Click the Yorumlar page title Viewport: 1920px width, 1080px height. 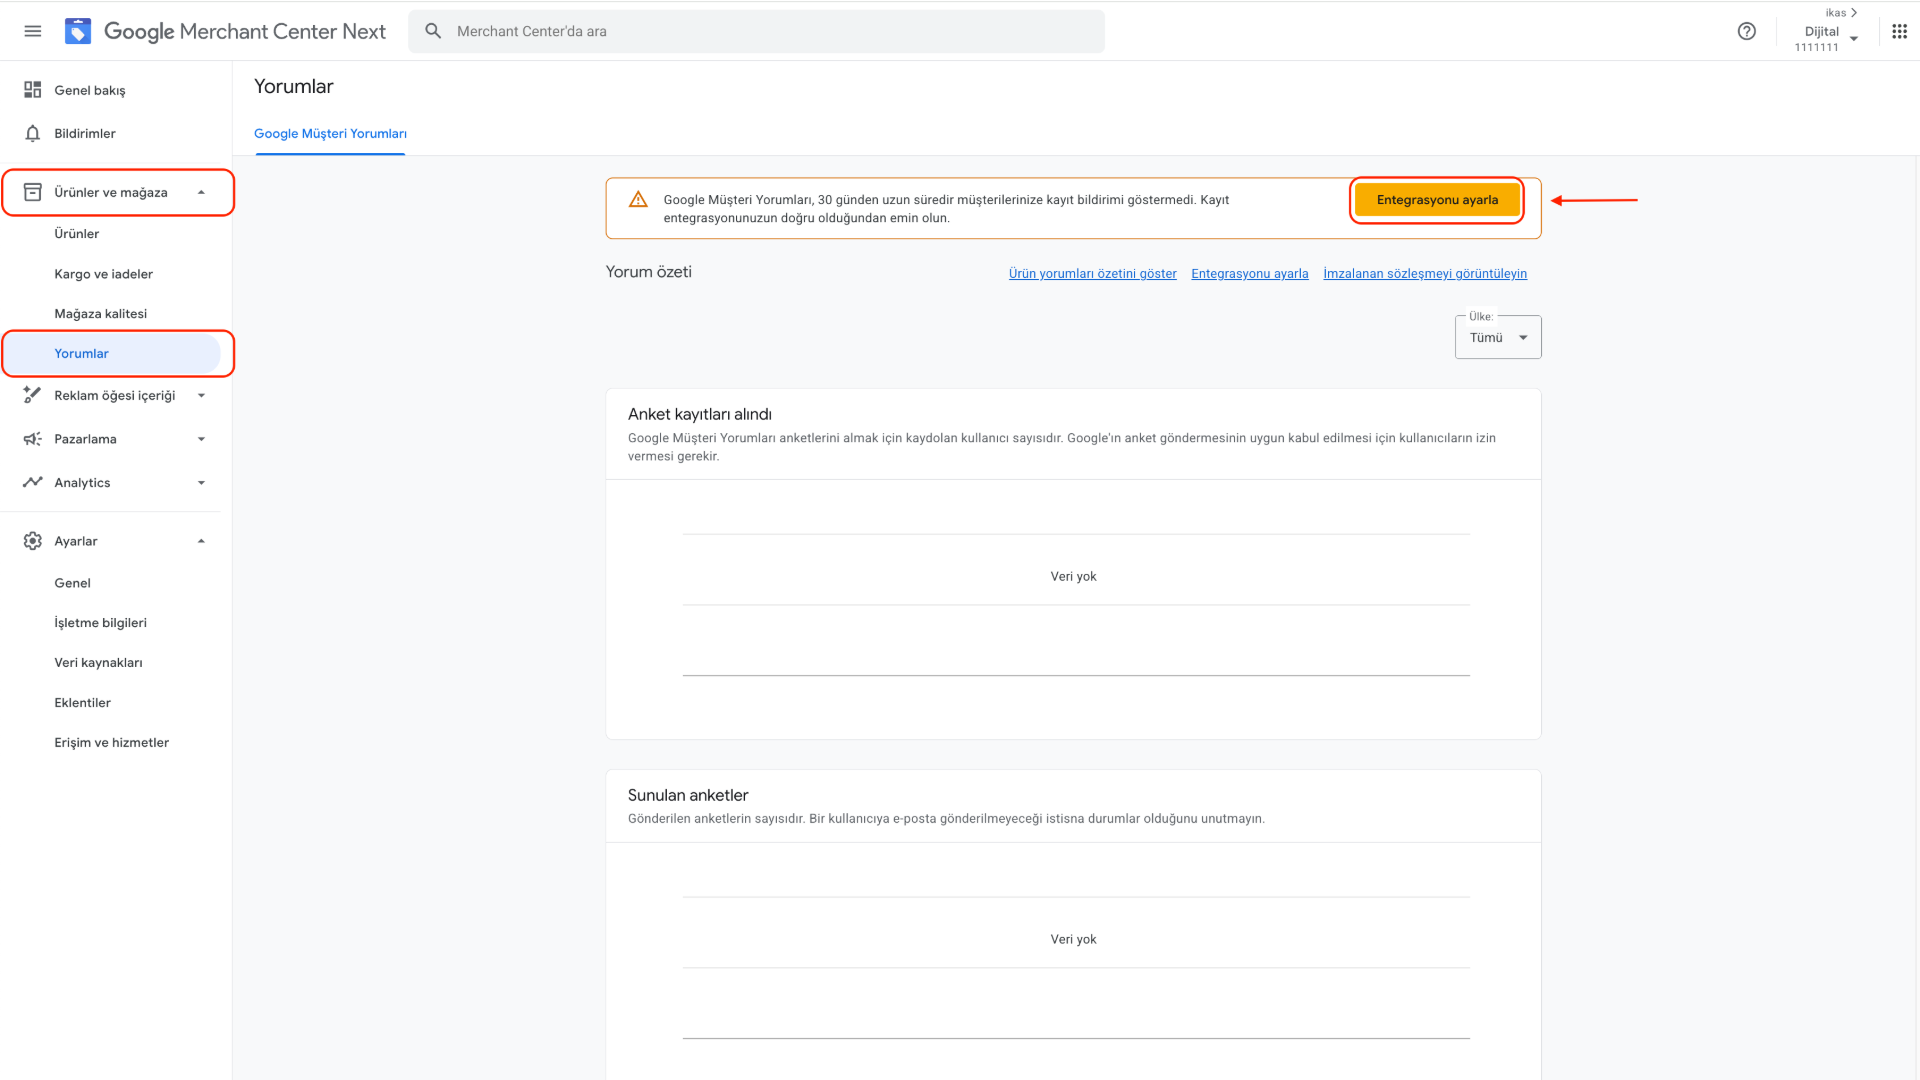coord(294,86)
